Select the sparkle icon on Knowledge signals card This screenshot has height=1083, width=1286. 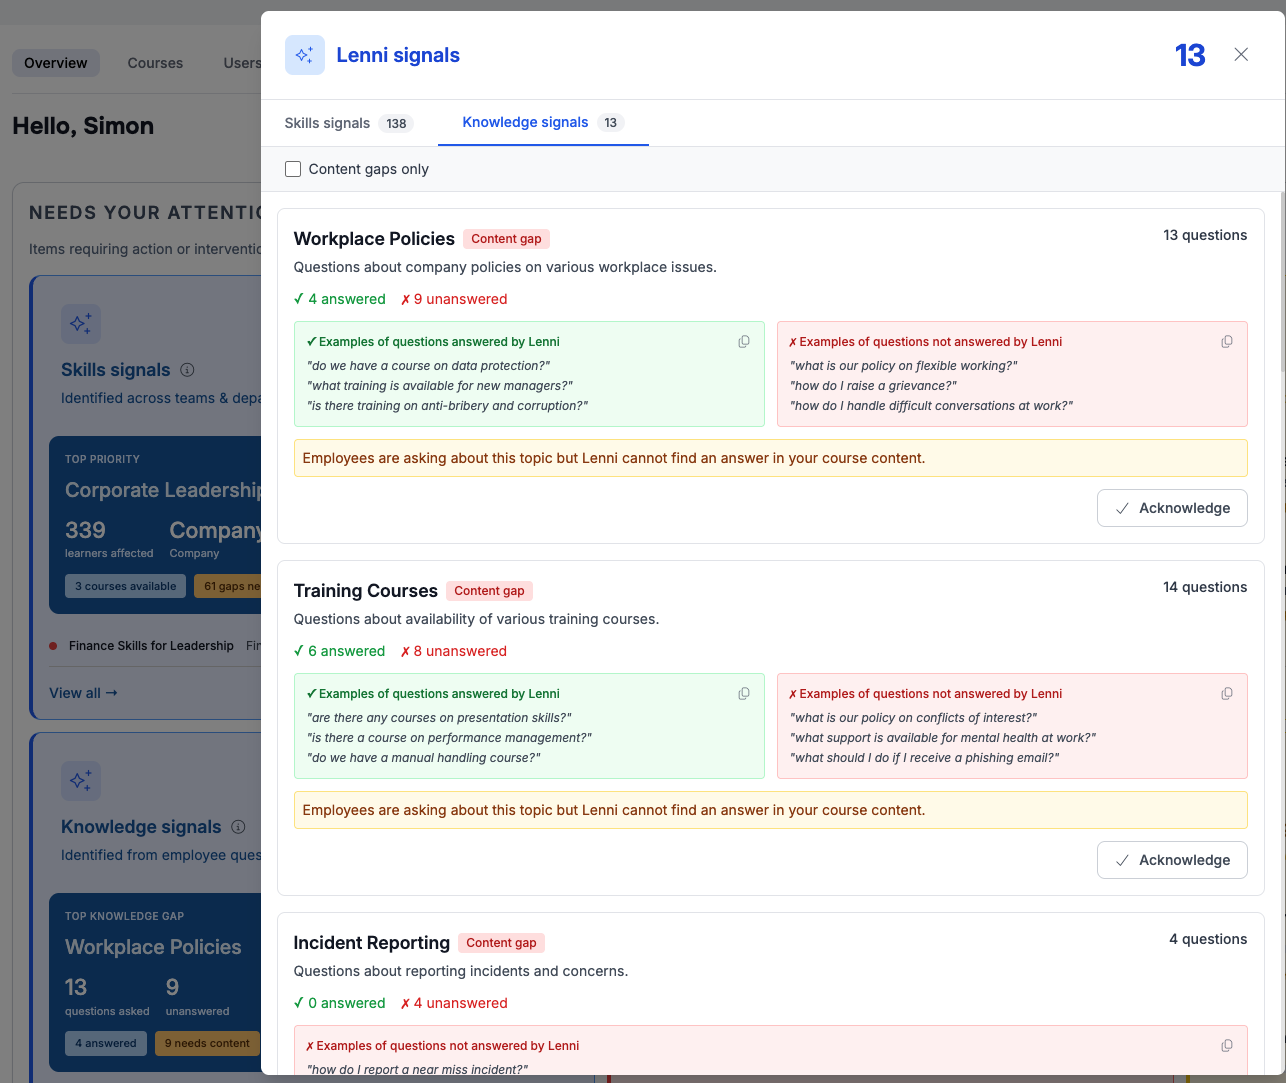pyautogui.click(x=81, y=780)
